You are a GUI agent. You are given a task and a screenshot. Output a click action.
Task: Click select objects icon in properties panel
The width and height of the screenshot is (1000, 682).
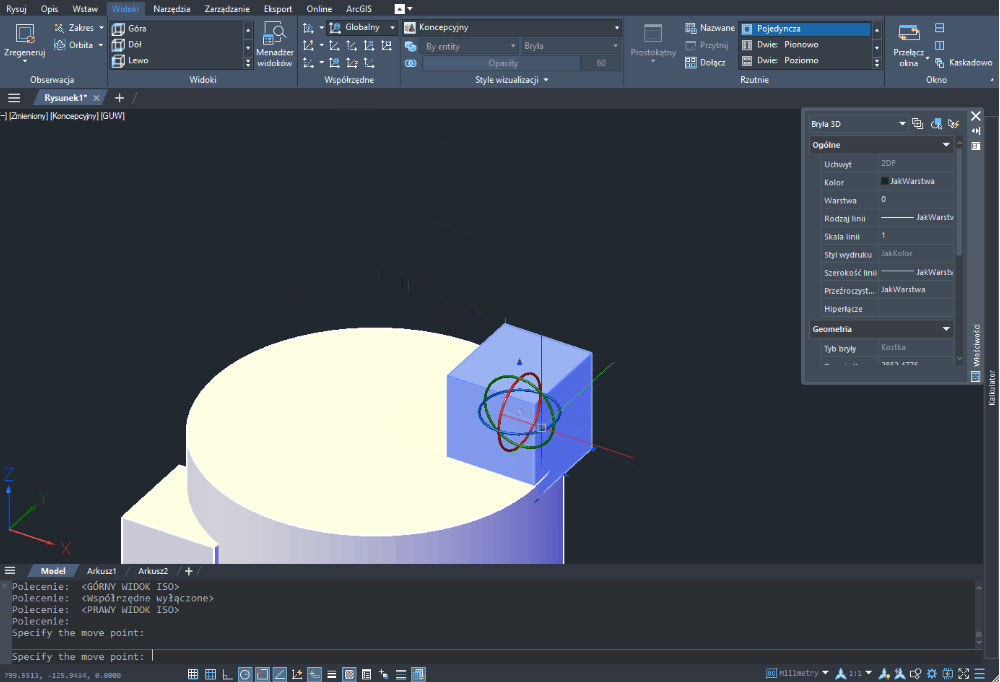tap(936, 124)
